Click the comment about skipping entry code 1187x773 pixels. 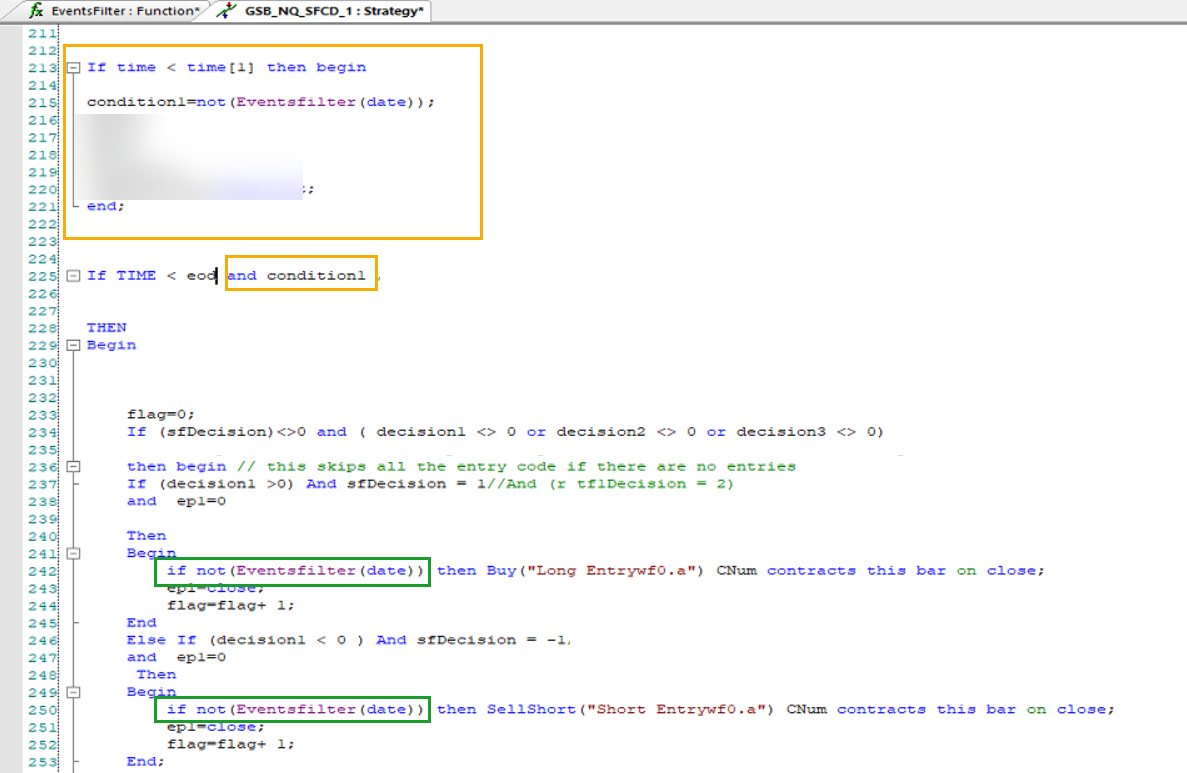[x=530, y=467]
